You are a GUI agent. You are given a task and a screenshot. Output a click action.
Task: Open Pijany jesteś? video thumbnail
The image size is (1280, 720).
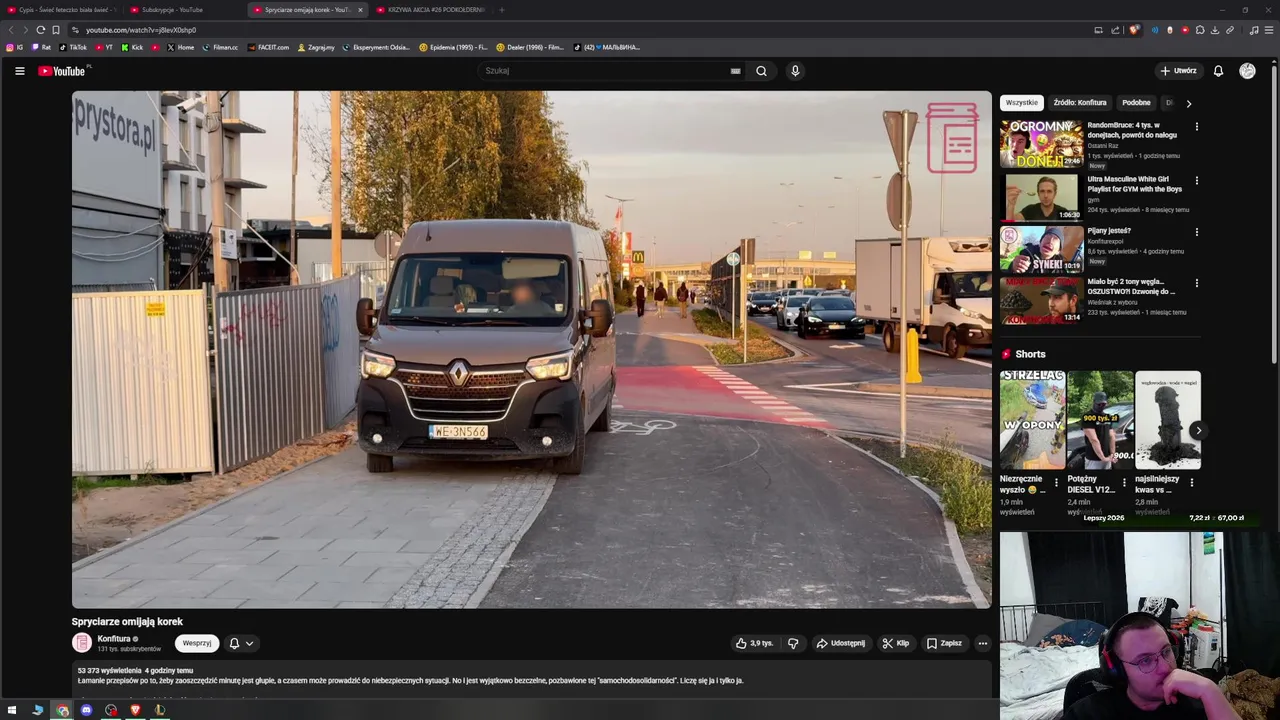[x=1041, y=249]
